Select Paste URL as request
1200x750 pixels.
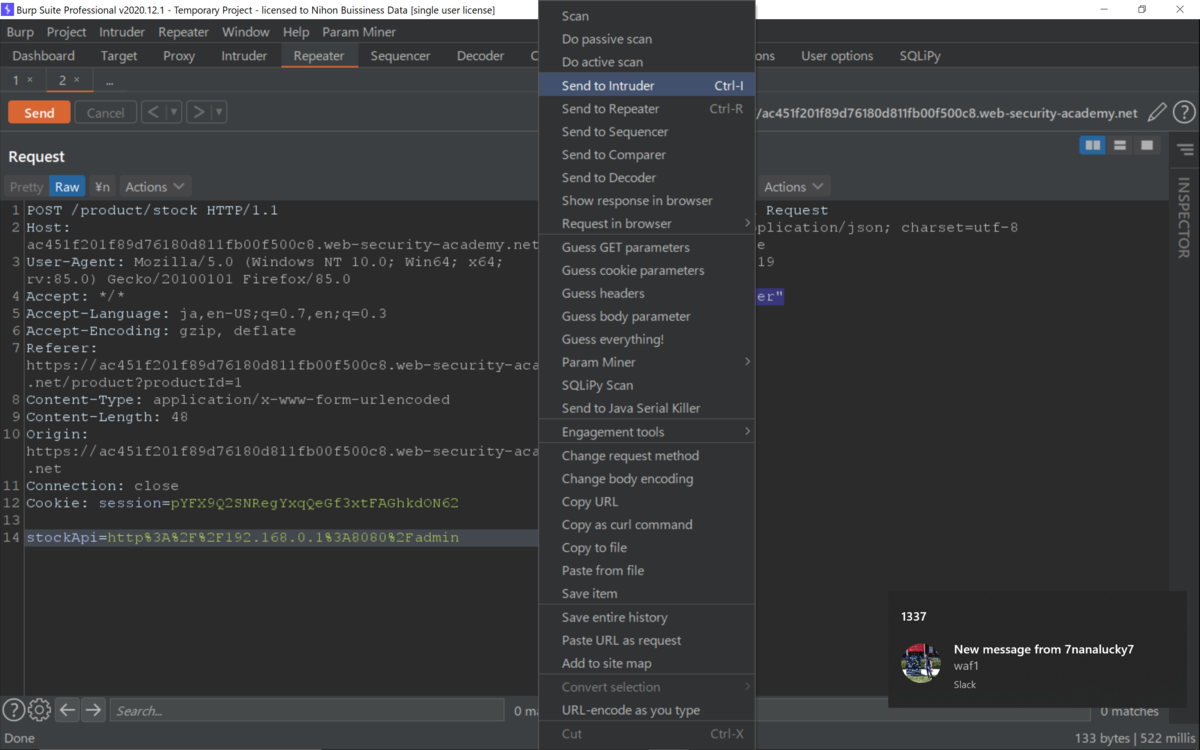[x=646, y=640]
